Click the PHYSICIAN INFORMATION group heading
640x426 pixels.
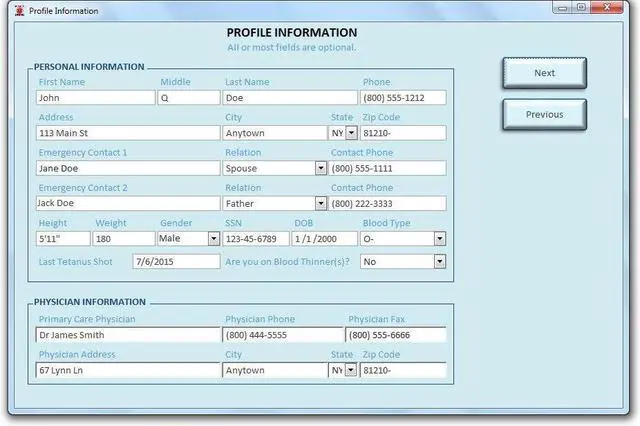[90, 302]
